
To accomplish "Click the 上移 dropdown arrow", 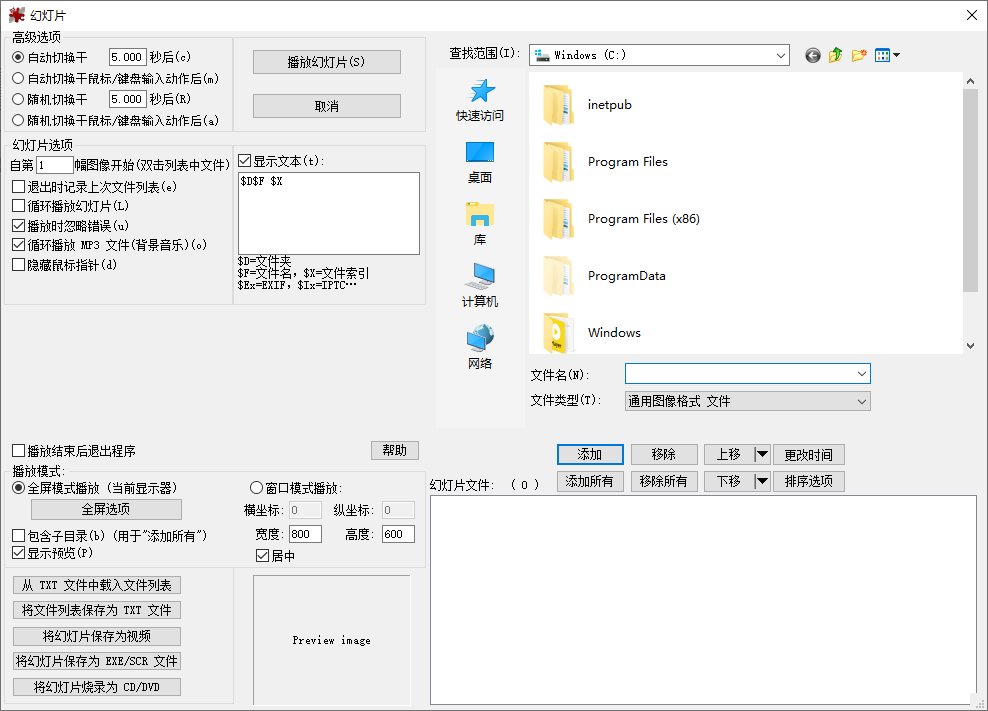I will click(762, 455).
